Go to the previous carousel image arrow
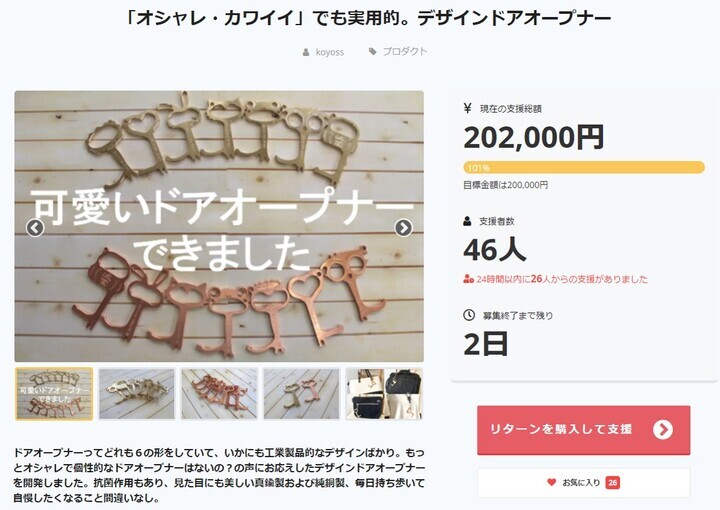This screenshot has height=510, width=720. (35, 228)
